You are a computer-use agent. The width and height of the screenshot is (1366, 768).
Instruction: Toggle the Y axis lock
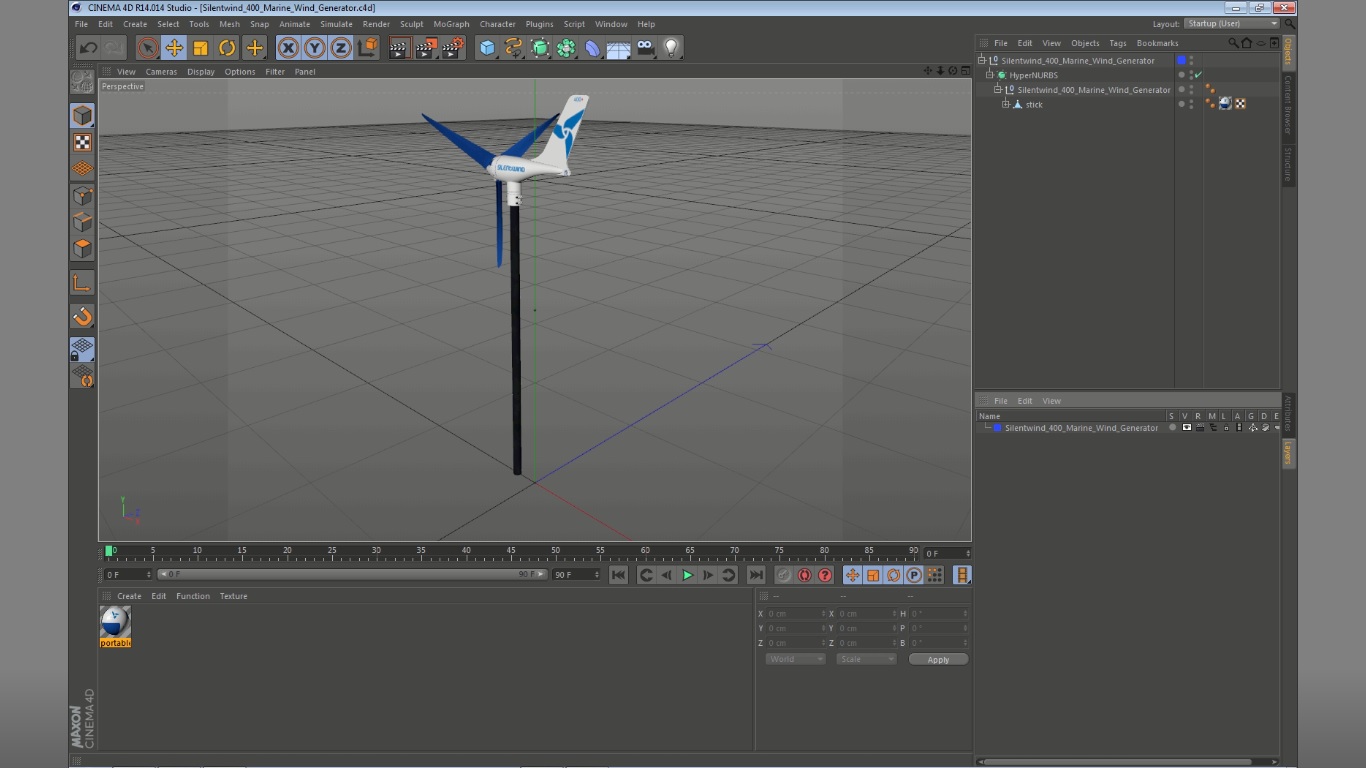[x=315, y=47]
